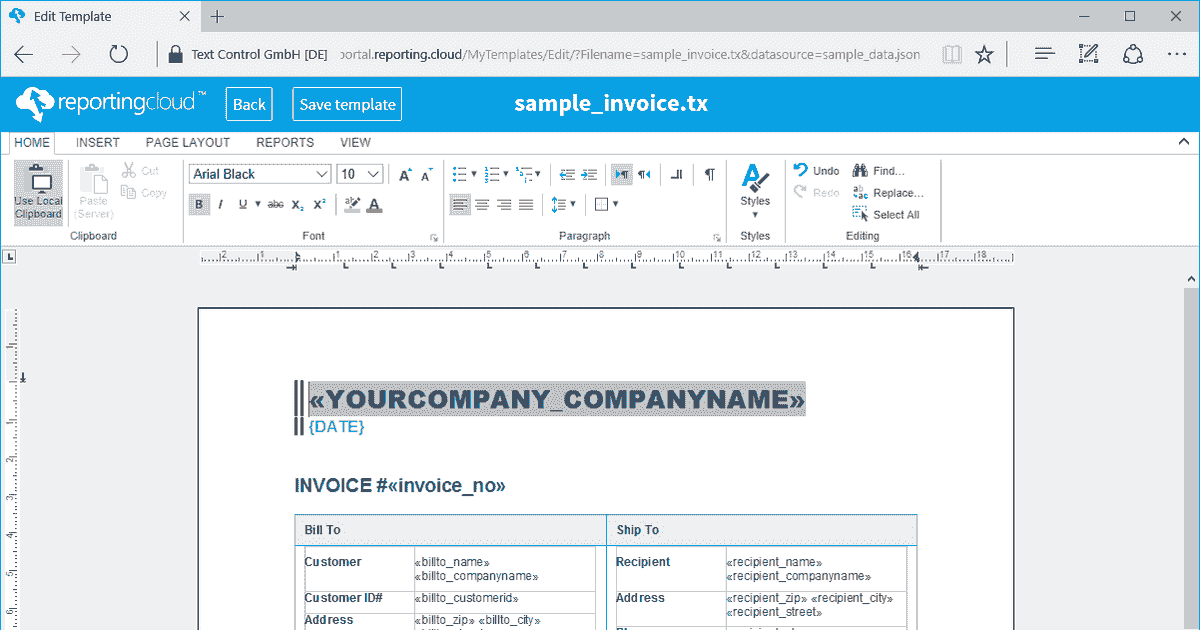Apply subscript formatting

tap(298, 205)
